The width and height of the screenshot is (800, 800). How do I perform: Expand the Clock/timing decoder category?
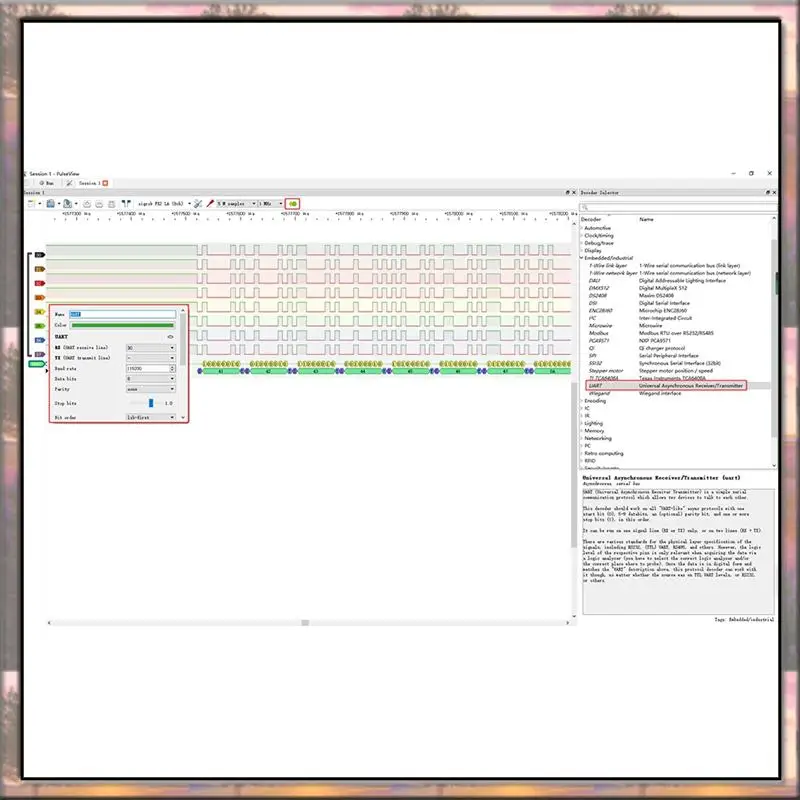click(582, 236)
